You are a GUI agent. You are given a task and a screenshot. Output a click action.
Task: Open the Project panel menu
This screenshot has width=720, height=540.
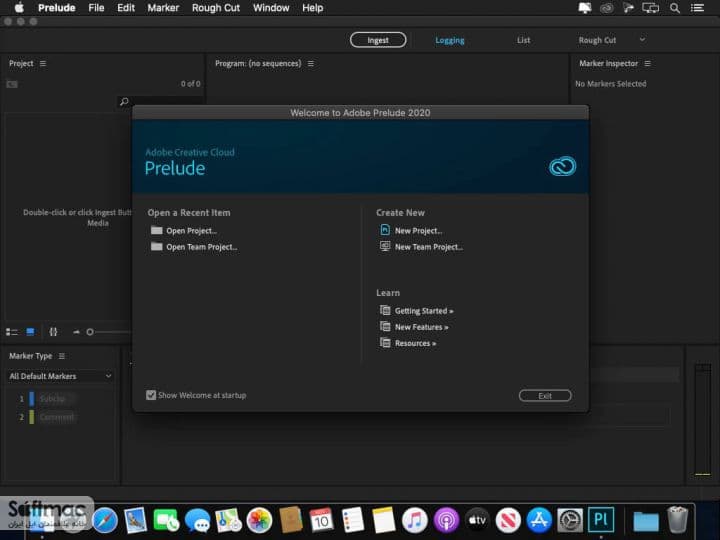pos(43,63)
